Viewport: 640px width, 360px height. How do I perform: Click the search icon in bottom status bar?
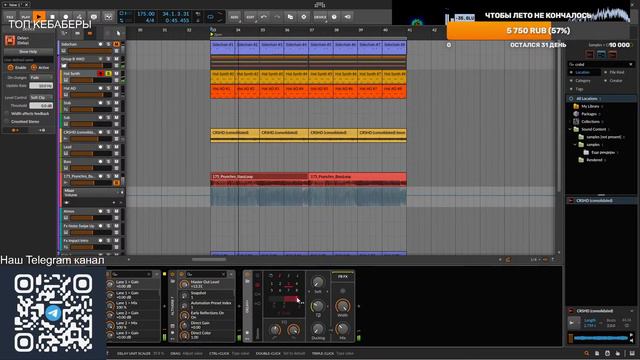[x=587, y=353]
